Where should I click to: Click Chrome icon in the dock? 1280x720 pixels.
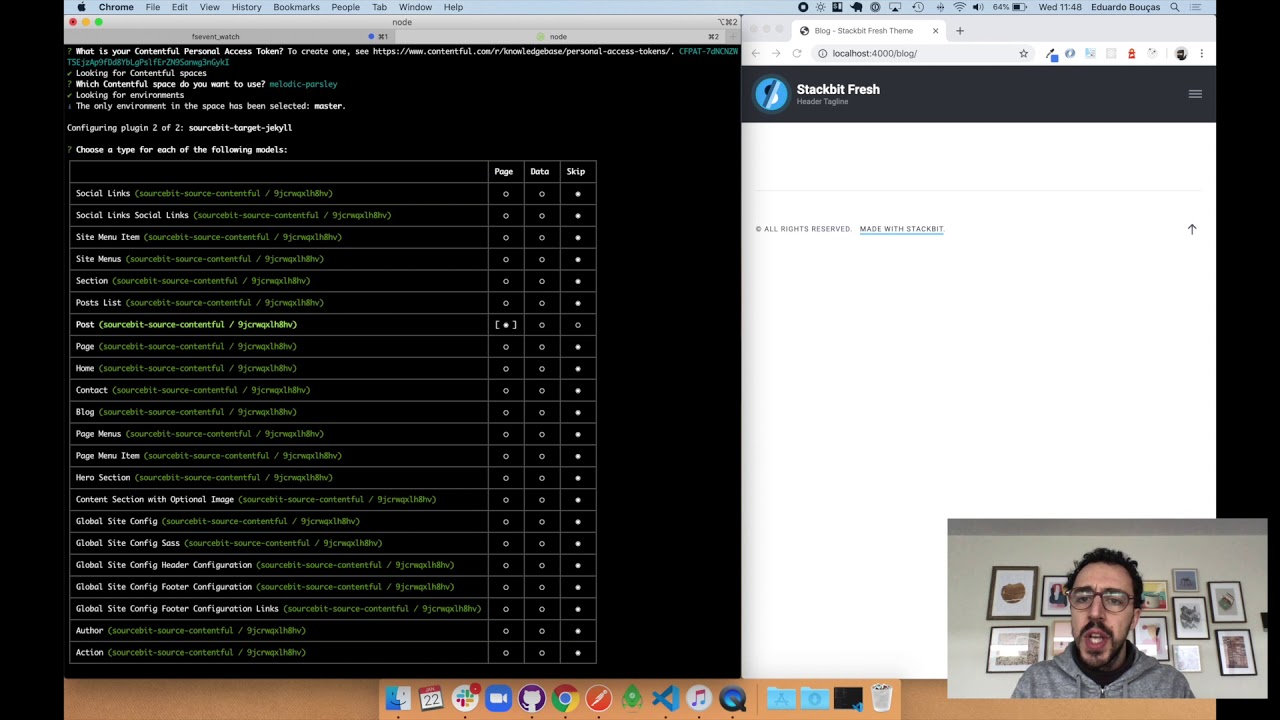[565, 698]
